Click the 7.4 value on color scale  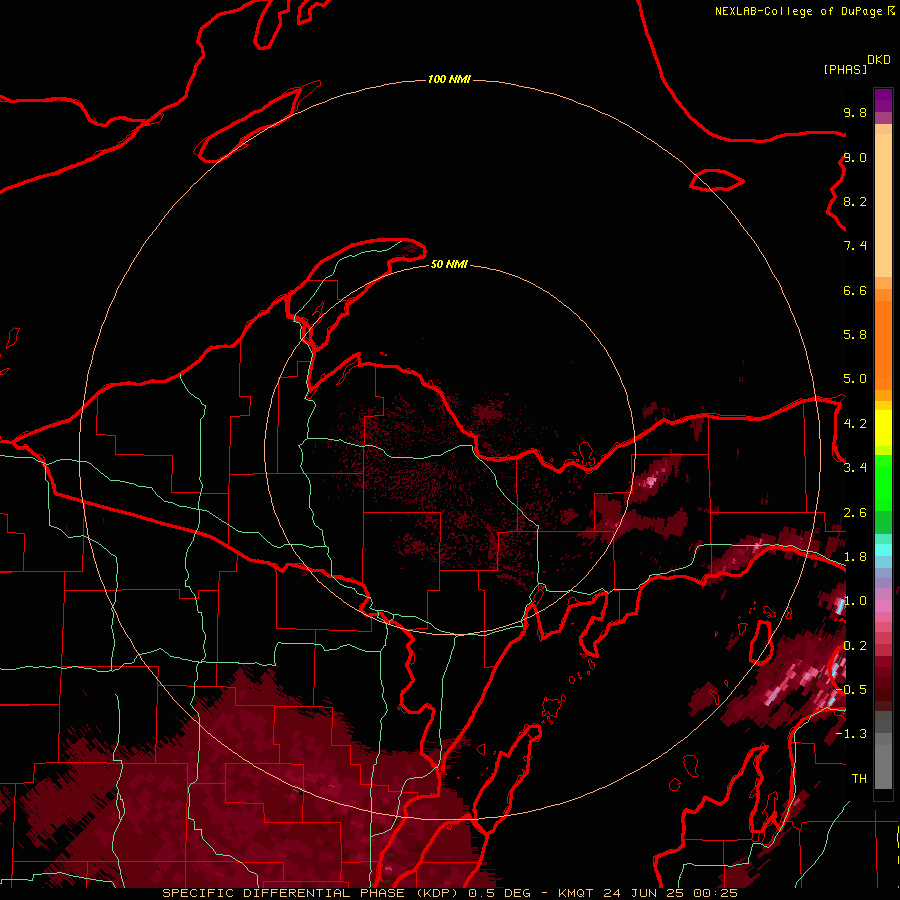pyautogui.click(x=855, y=246)
